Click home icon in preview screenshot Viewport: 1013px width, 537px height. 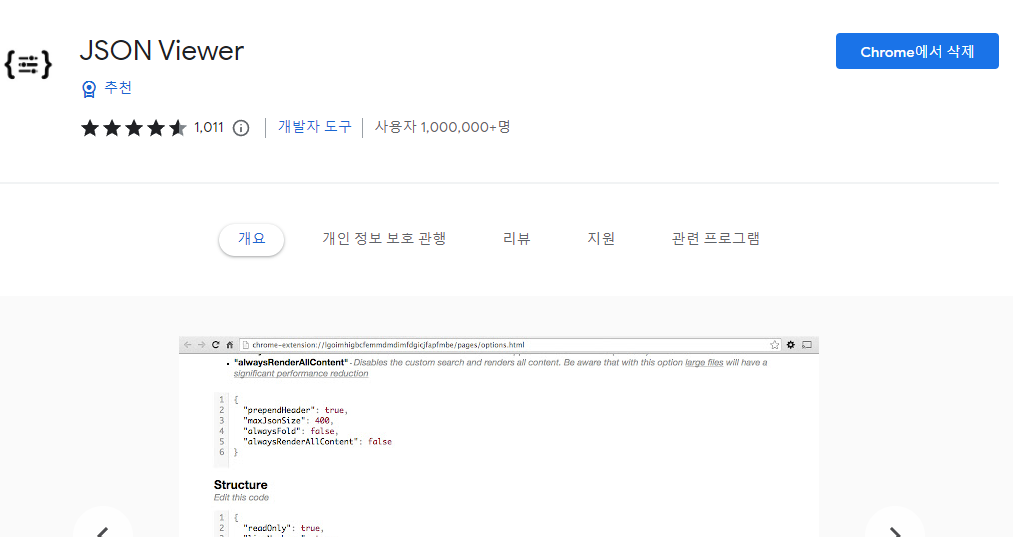pyautogui.click(x=229, y=345)
